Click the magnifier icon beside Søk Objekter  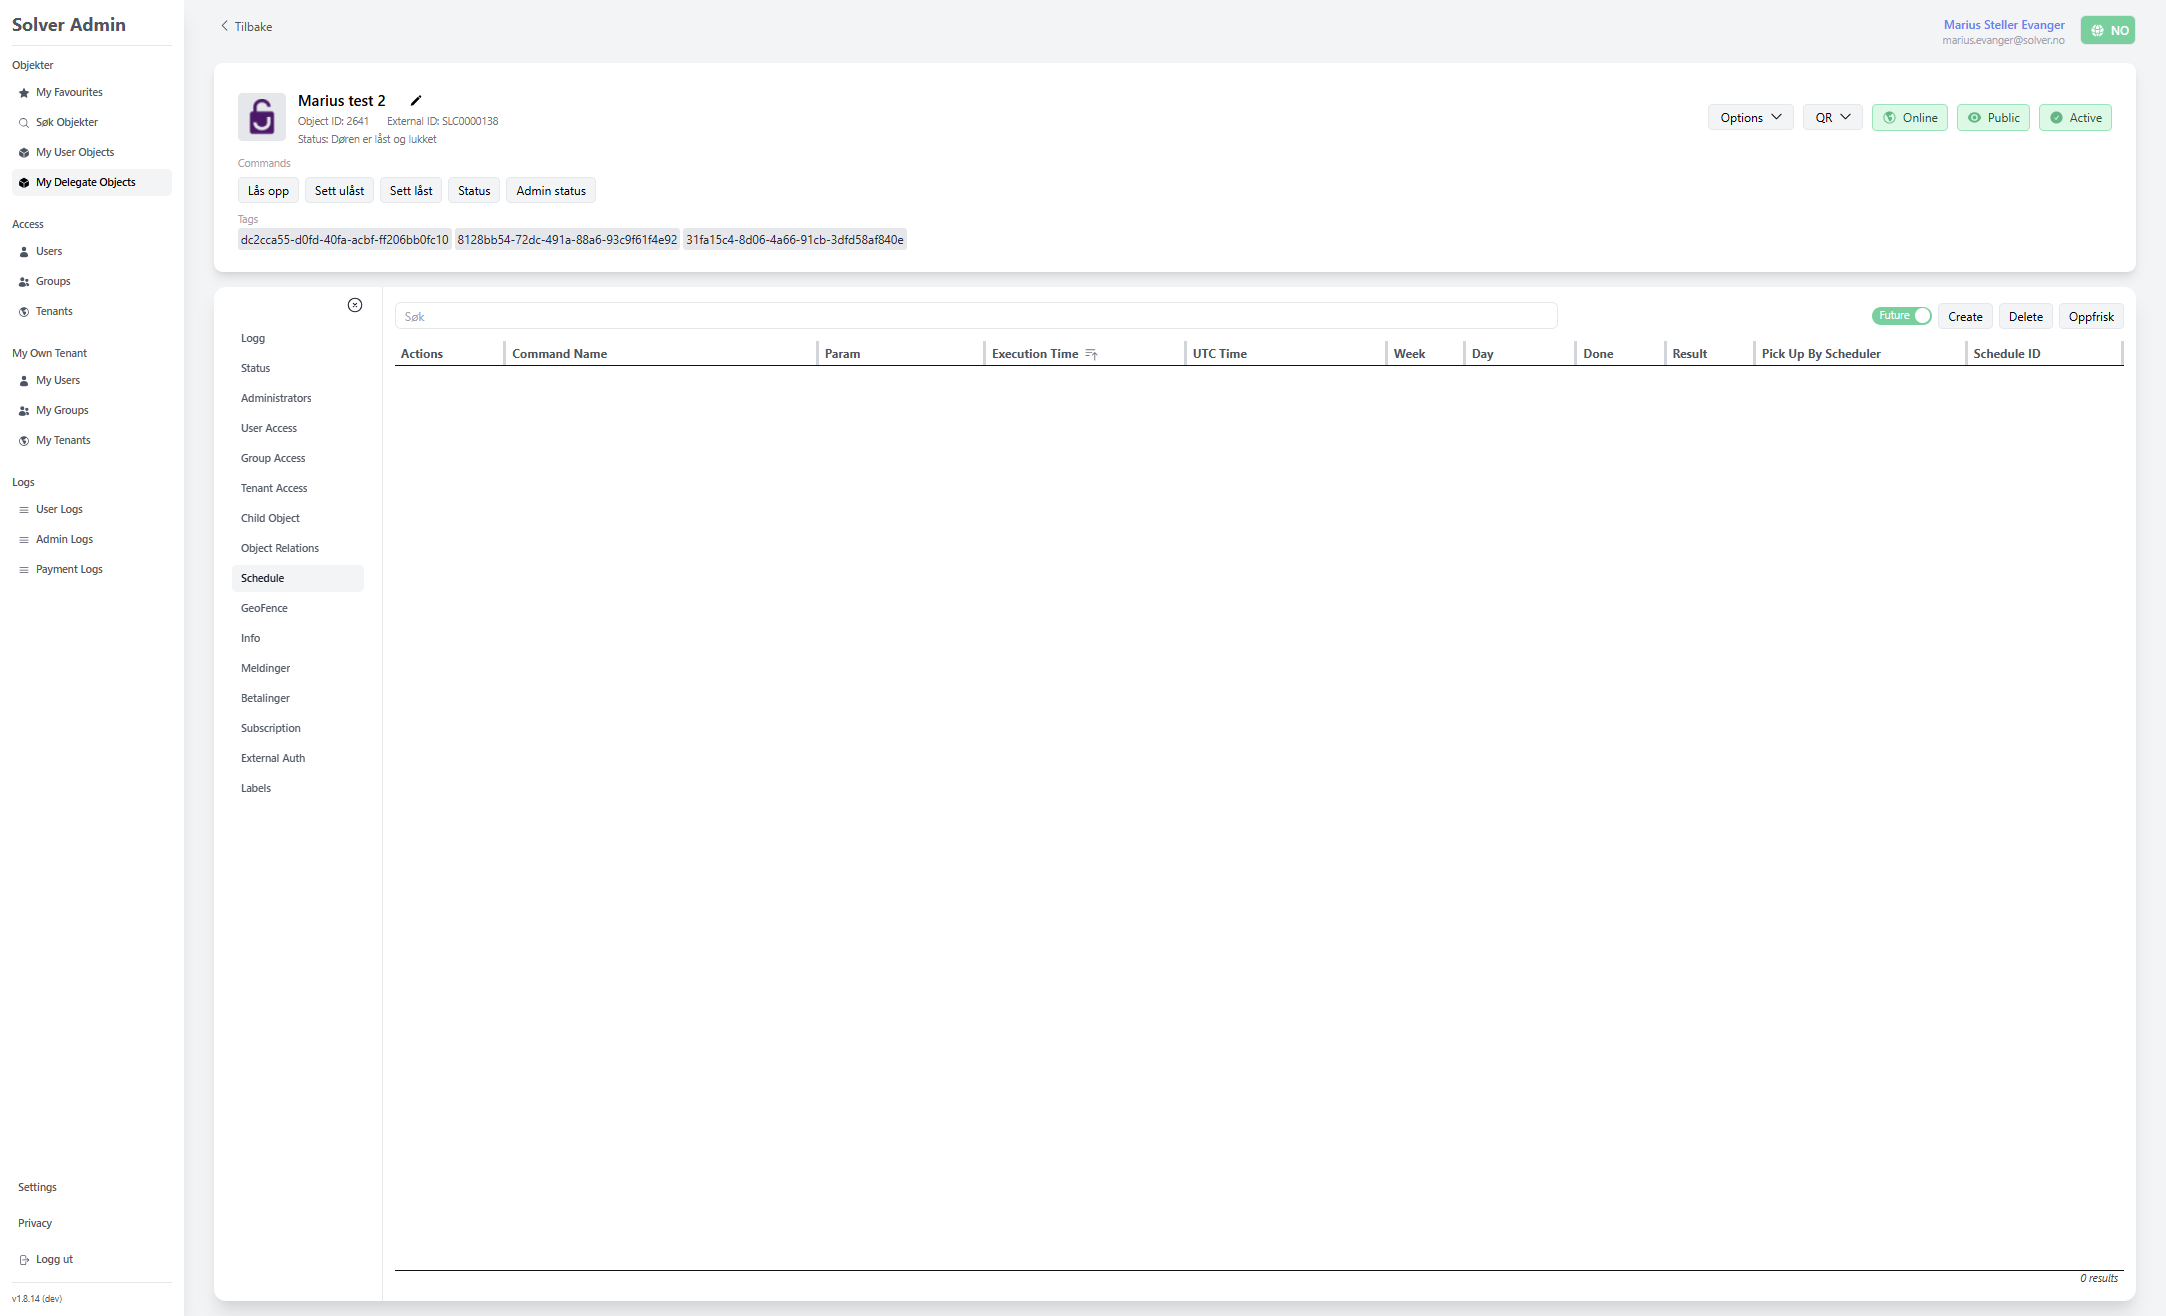point(24,123)
